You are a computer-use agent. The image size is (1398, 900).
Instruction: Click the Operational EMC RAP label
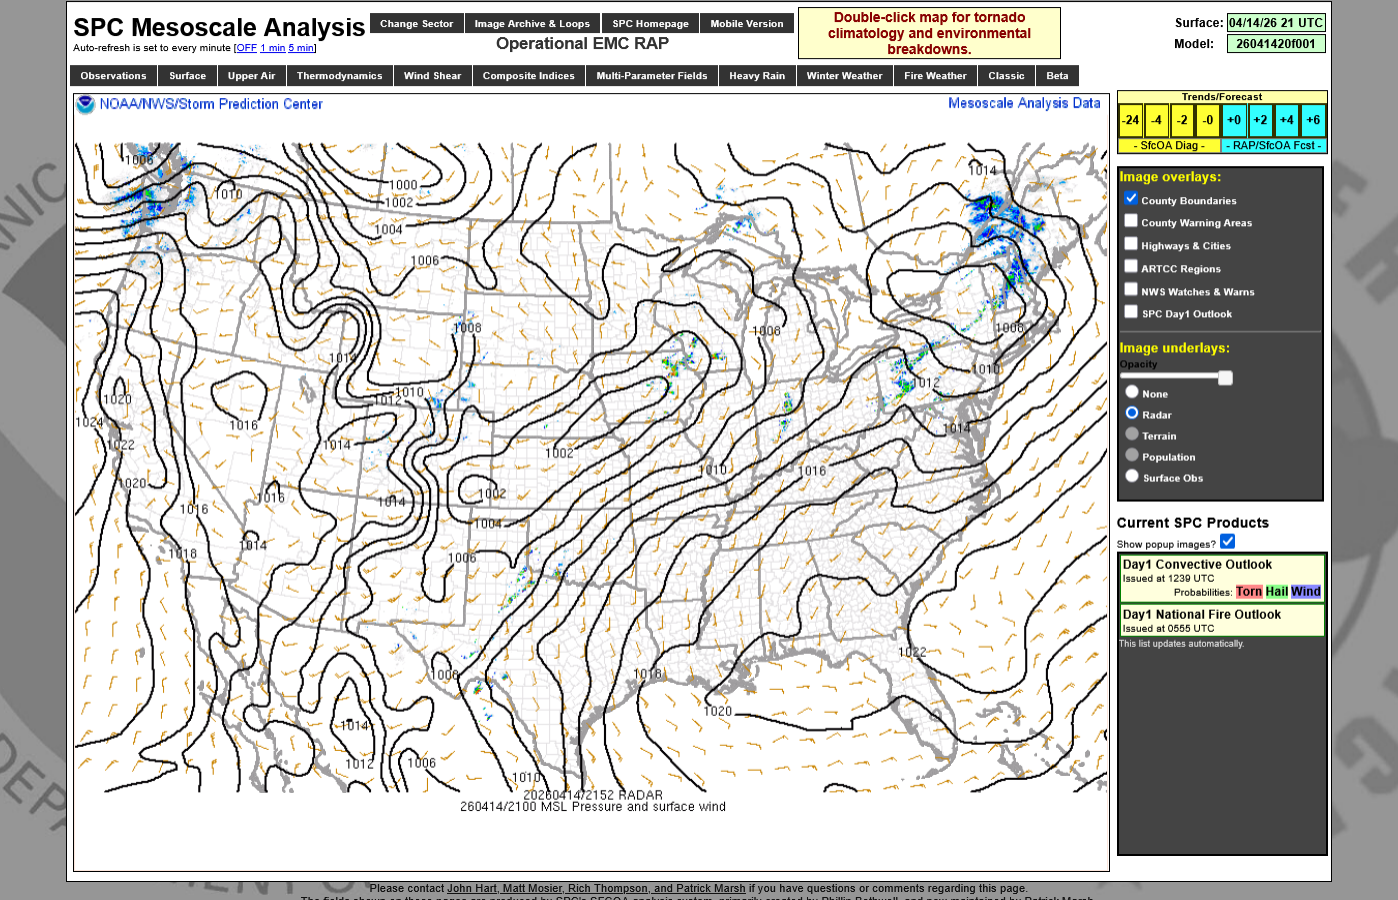(582, 44)
